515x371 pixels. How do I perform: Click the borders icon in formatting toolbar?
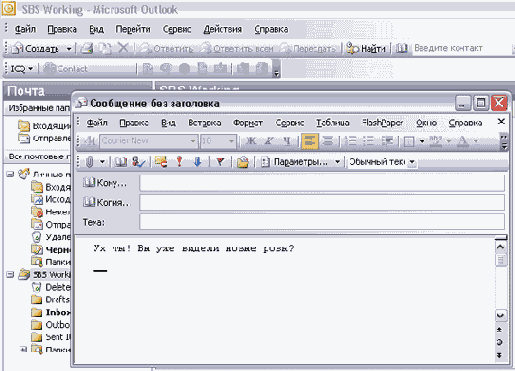click(x=409, y=142)
